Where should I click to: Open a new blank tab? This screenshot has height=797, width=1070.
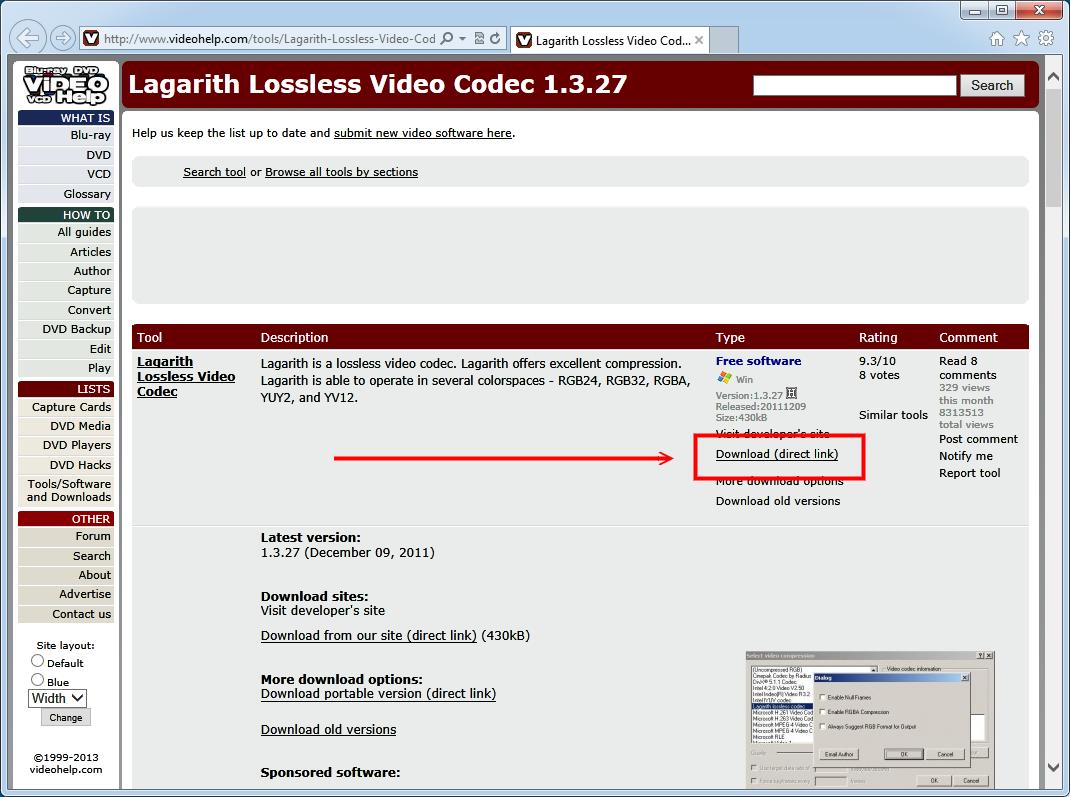(x=724, y=40)
